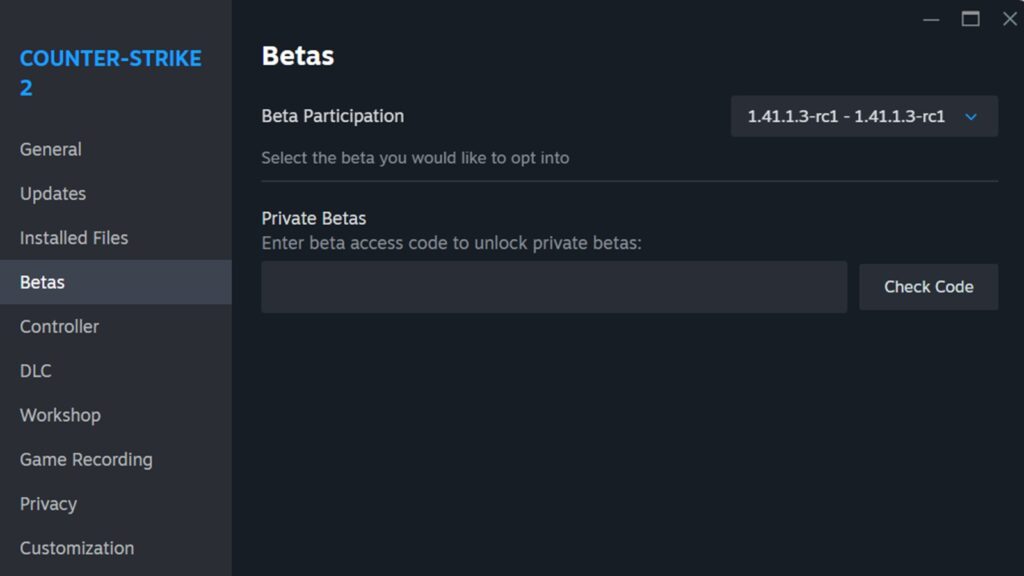
Task: View the Installed Files section
Action: 73,238
